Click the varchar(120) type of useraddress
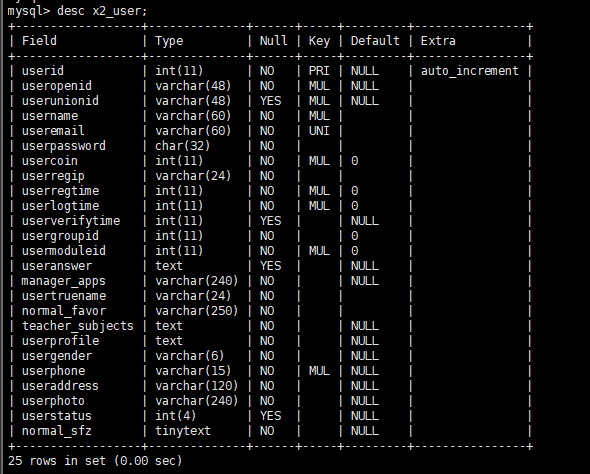Viewport: 590px width, 474px height. click(x=196, y=386)
